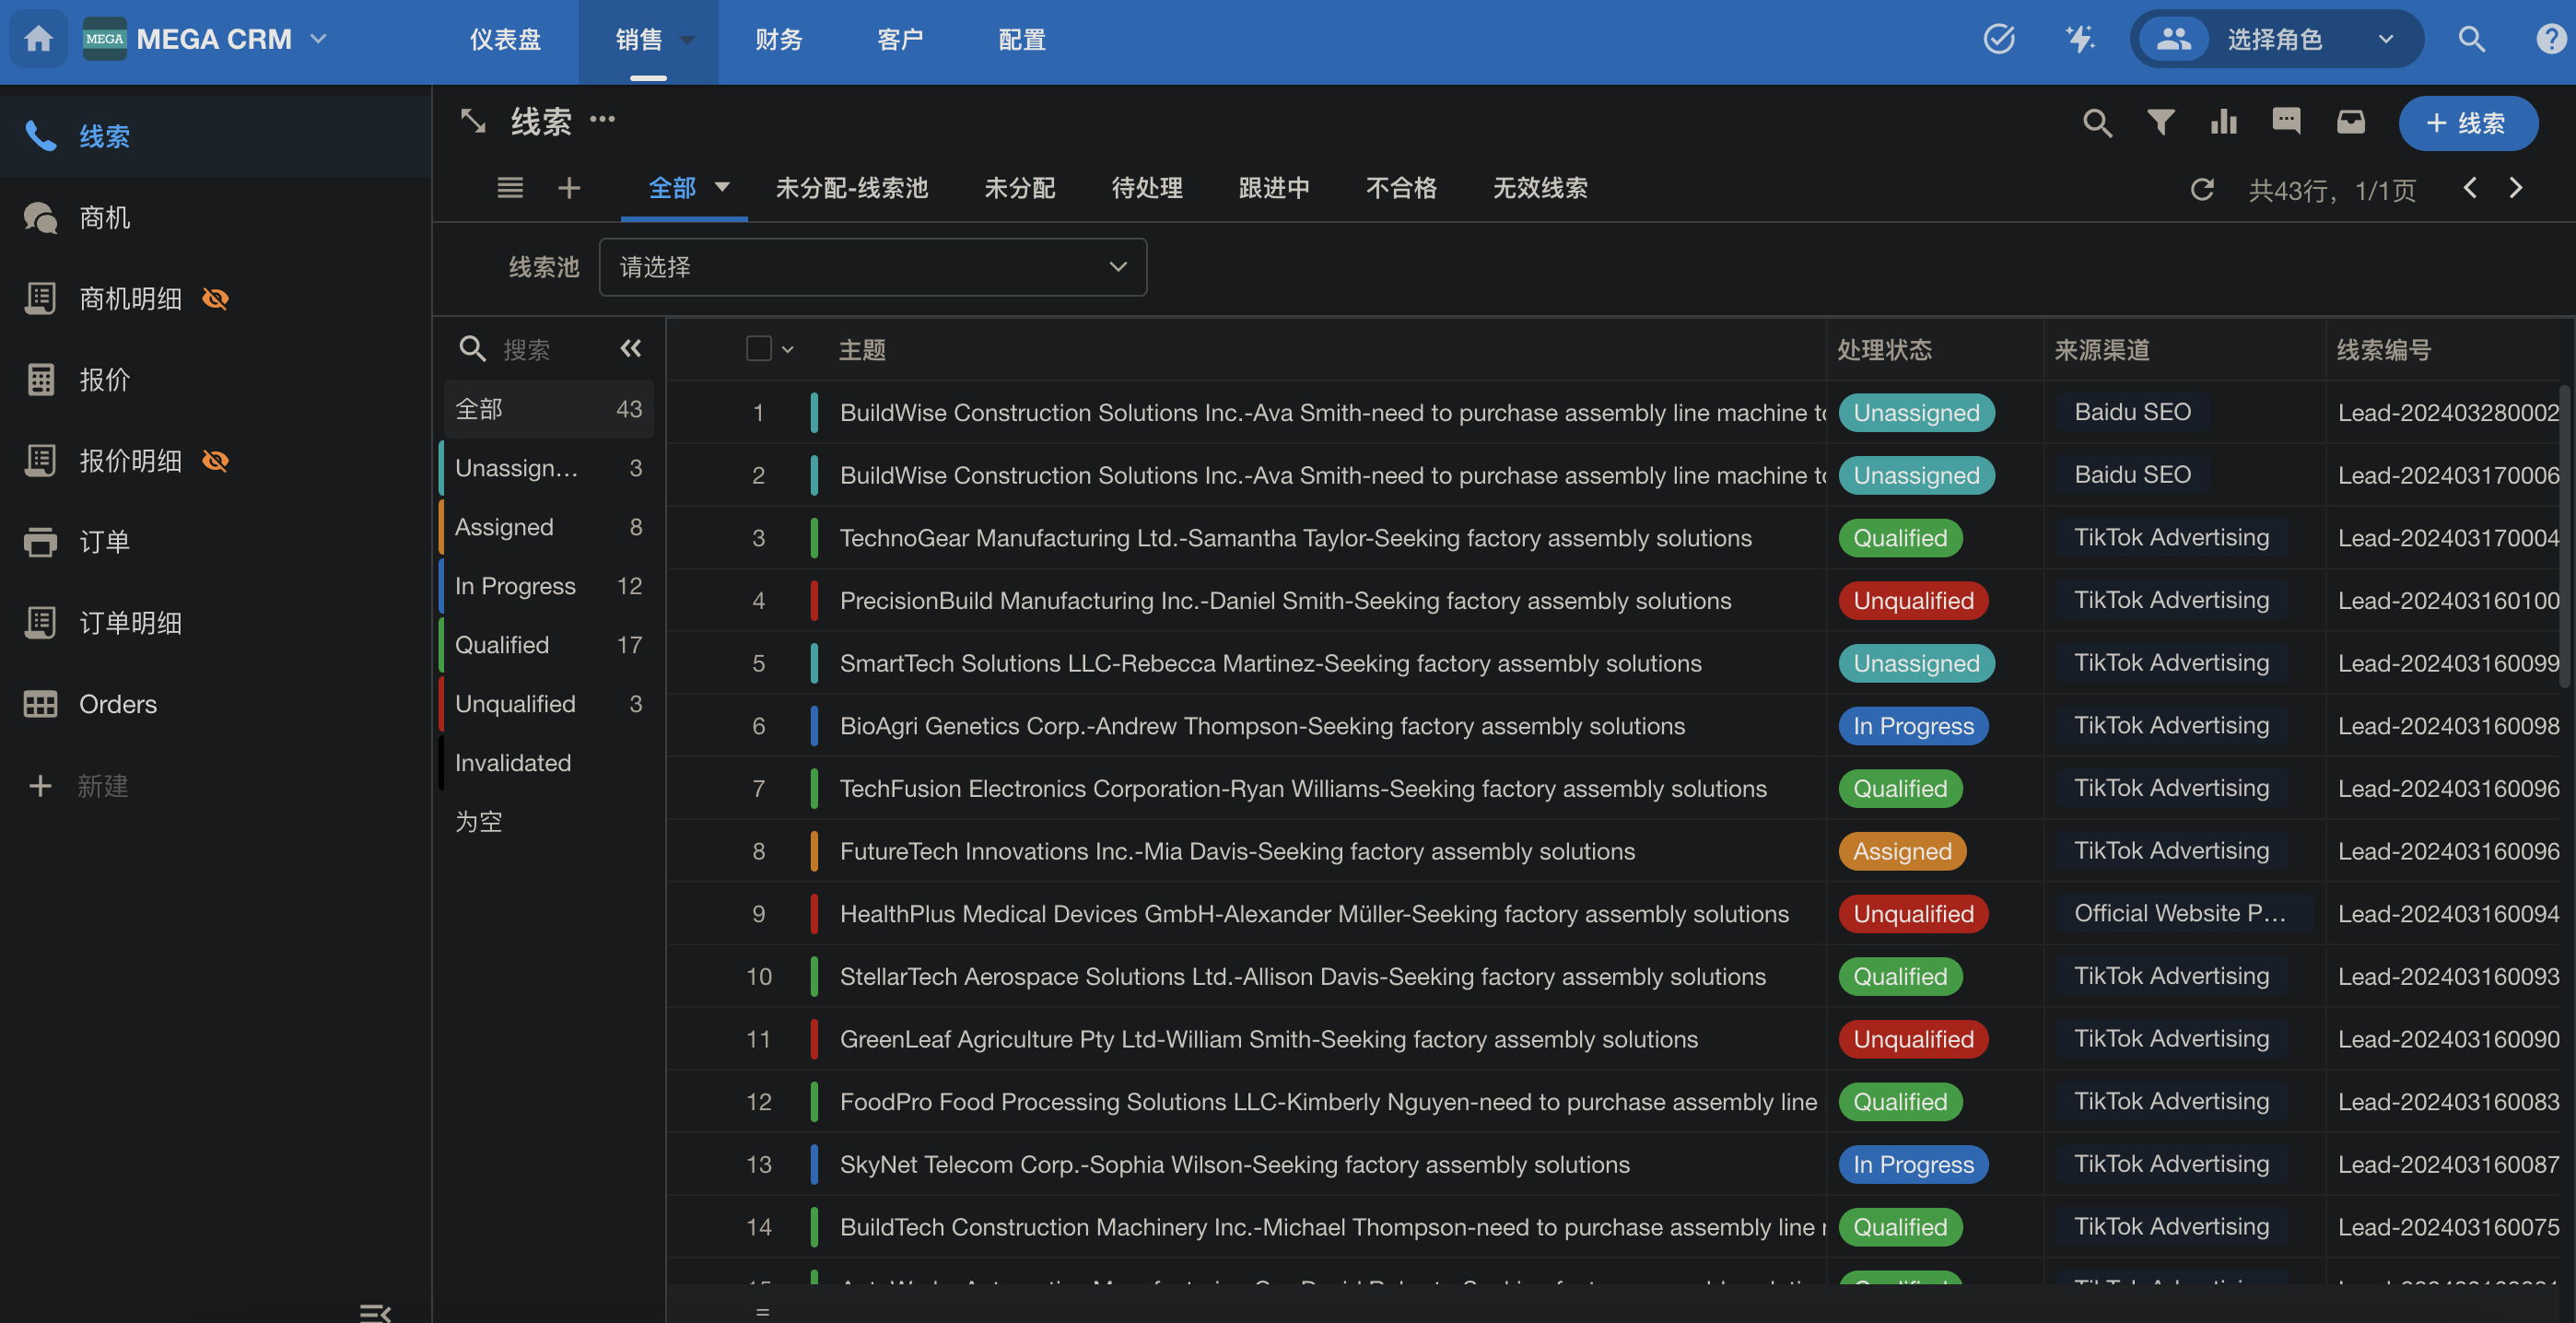Click the + 线索 create button
Screen dimensions: 2576x1323
point(2466,123)
